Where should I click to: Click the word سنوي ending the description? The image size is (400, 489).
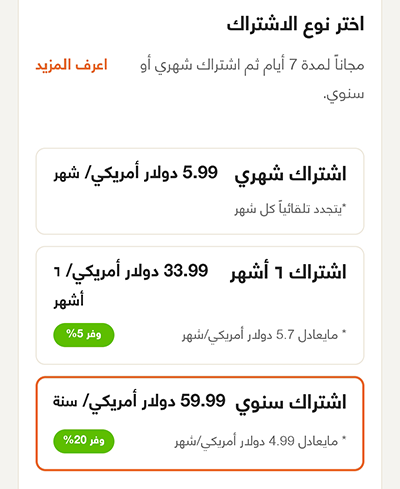pos(344,94)
